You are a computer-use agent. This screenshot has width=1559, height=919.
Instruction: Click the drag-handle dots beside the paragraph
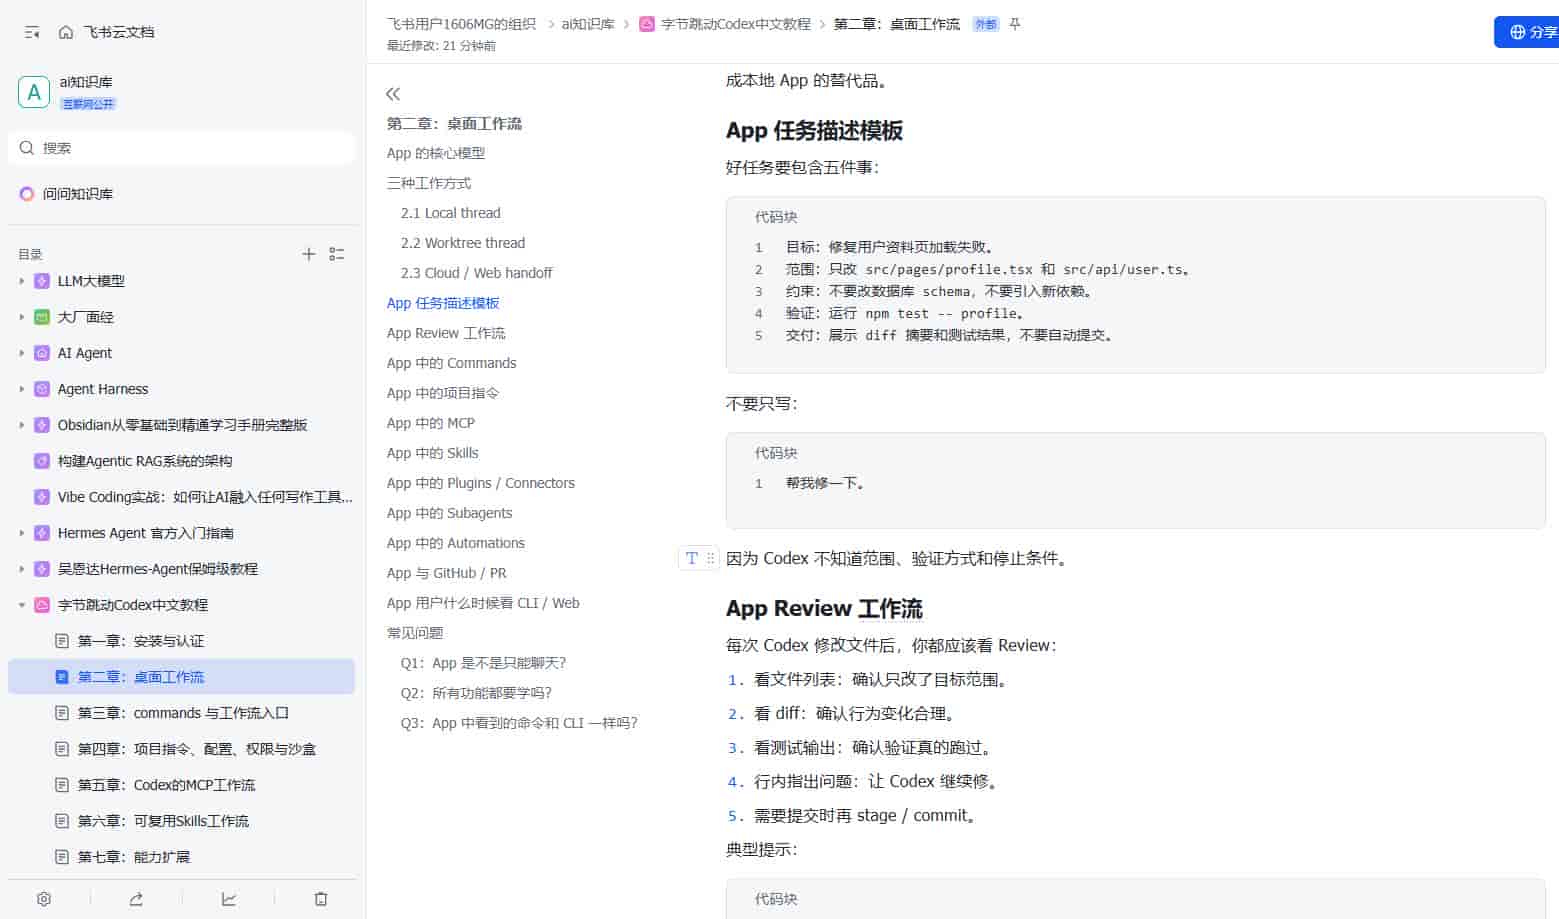click(x=711, y=559)
